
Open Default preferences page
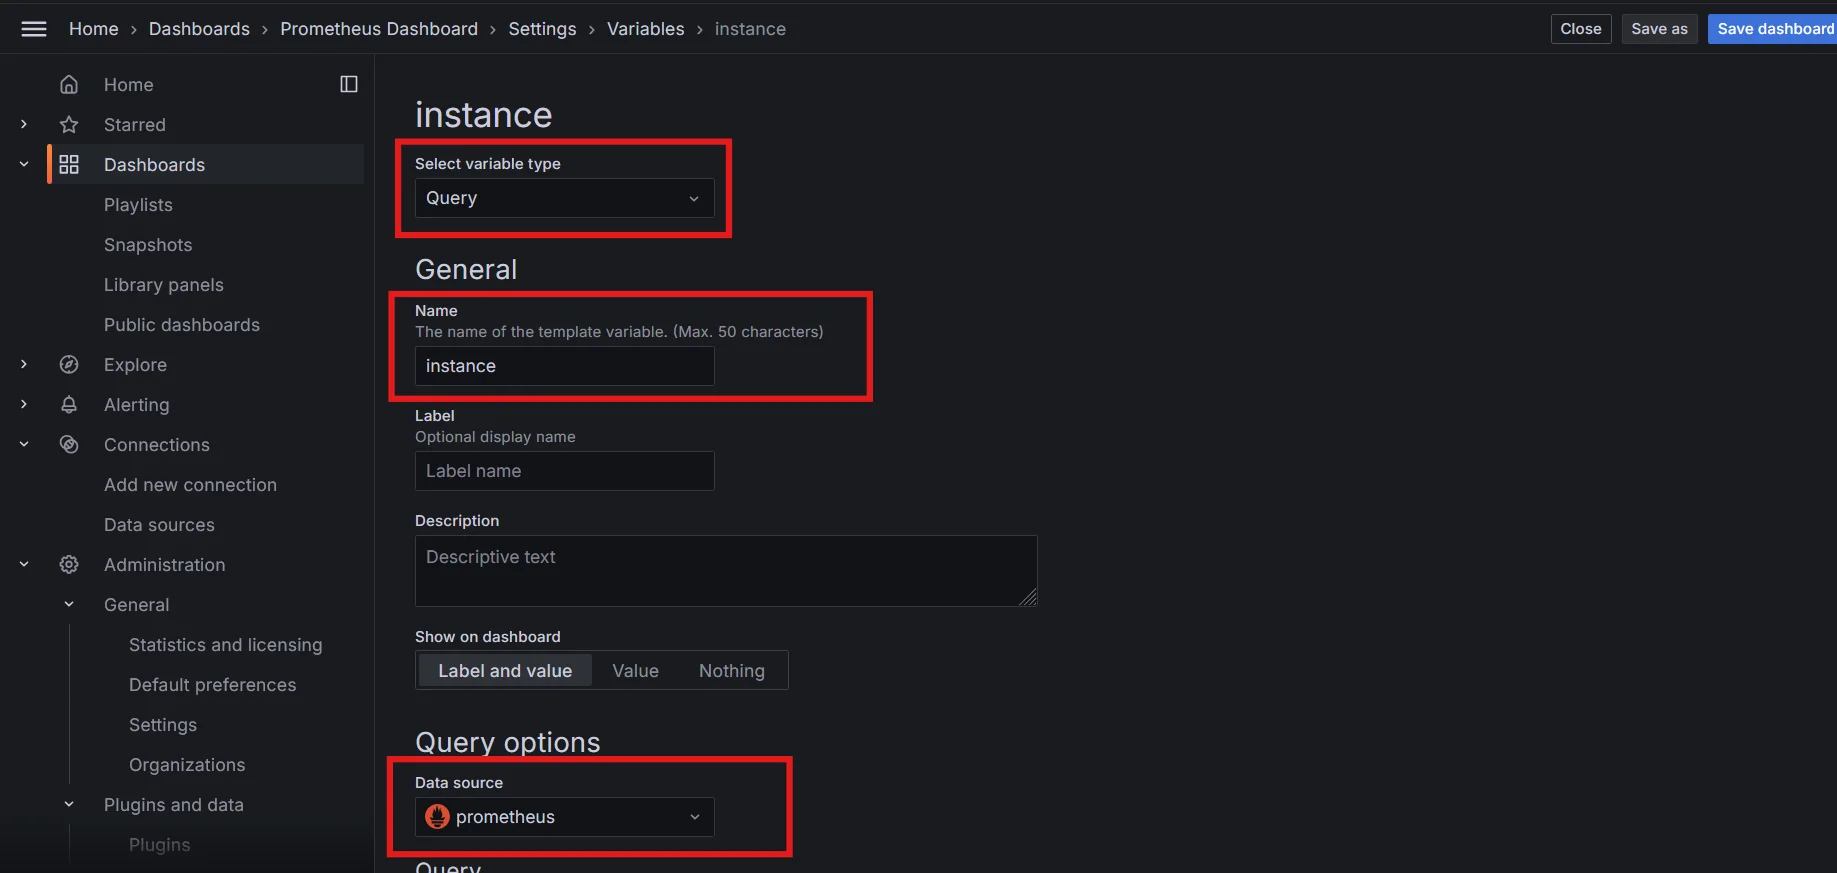click(x=213, y=685)
